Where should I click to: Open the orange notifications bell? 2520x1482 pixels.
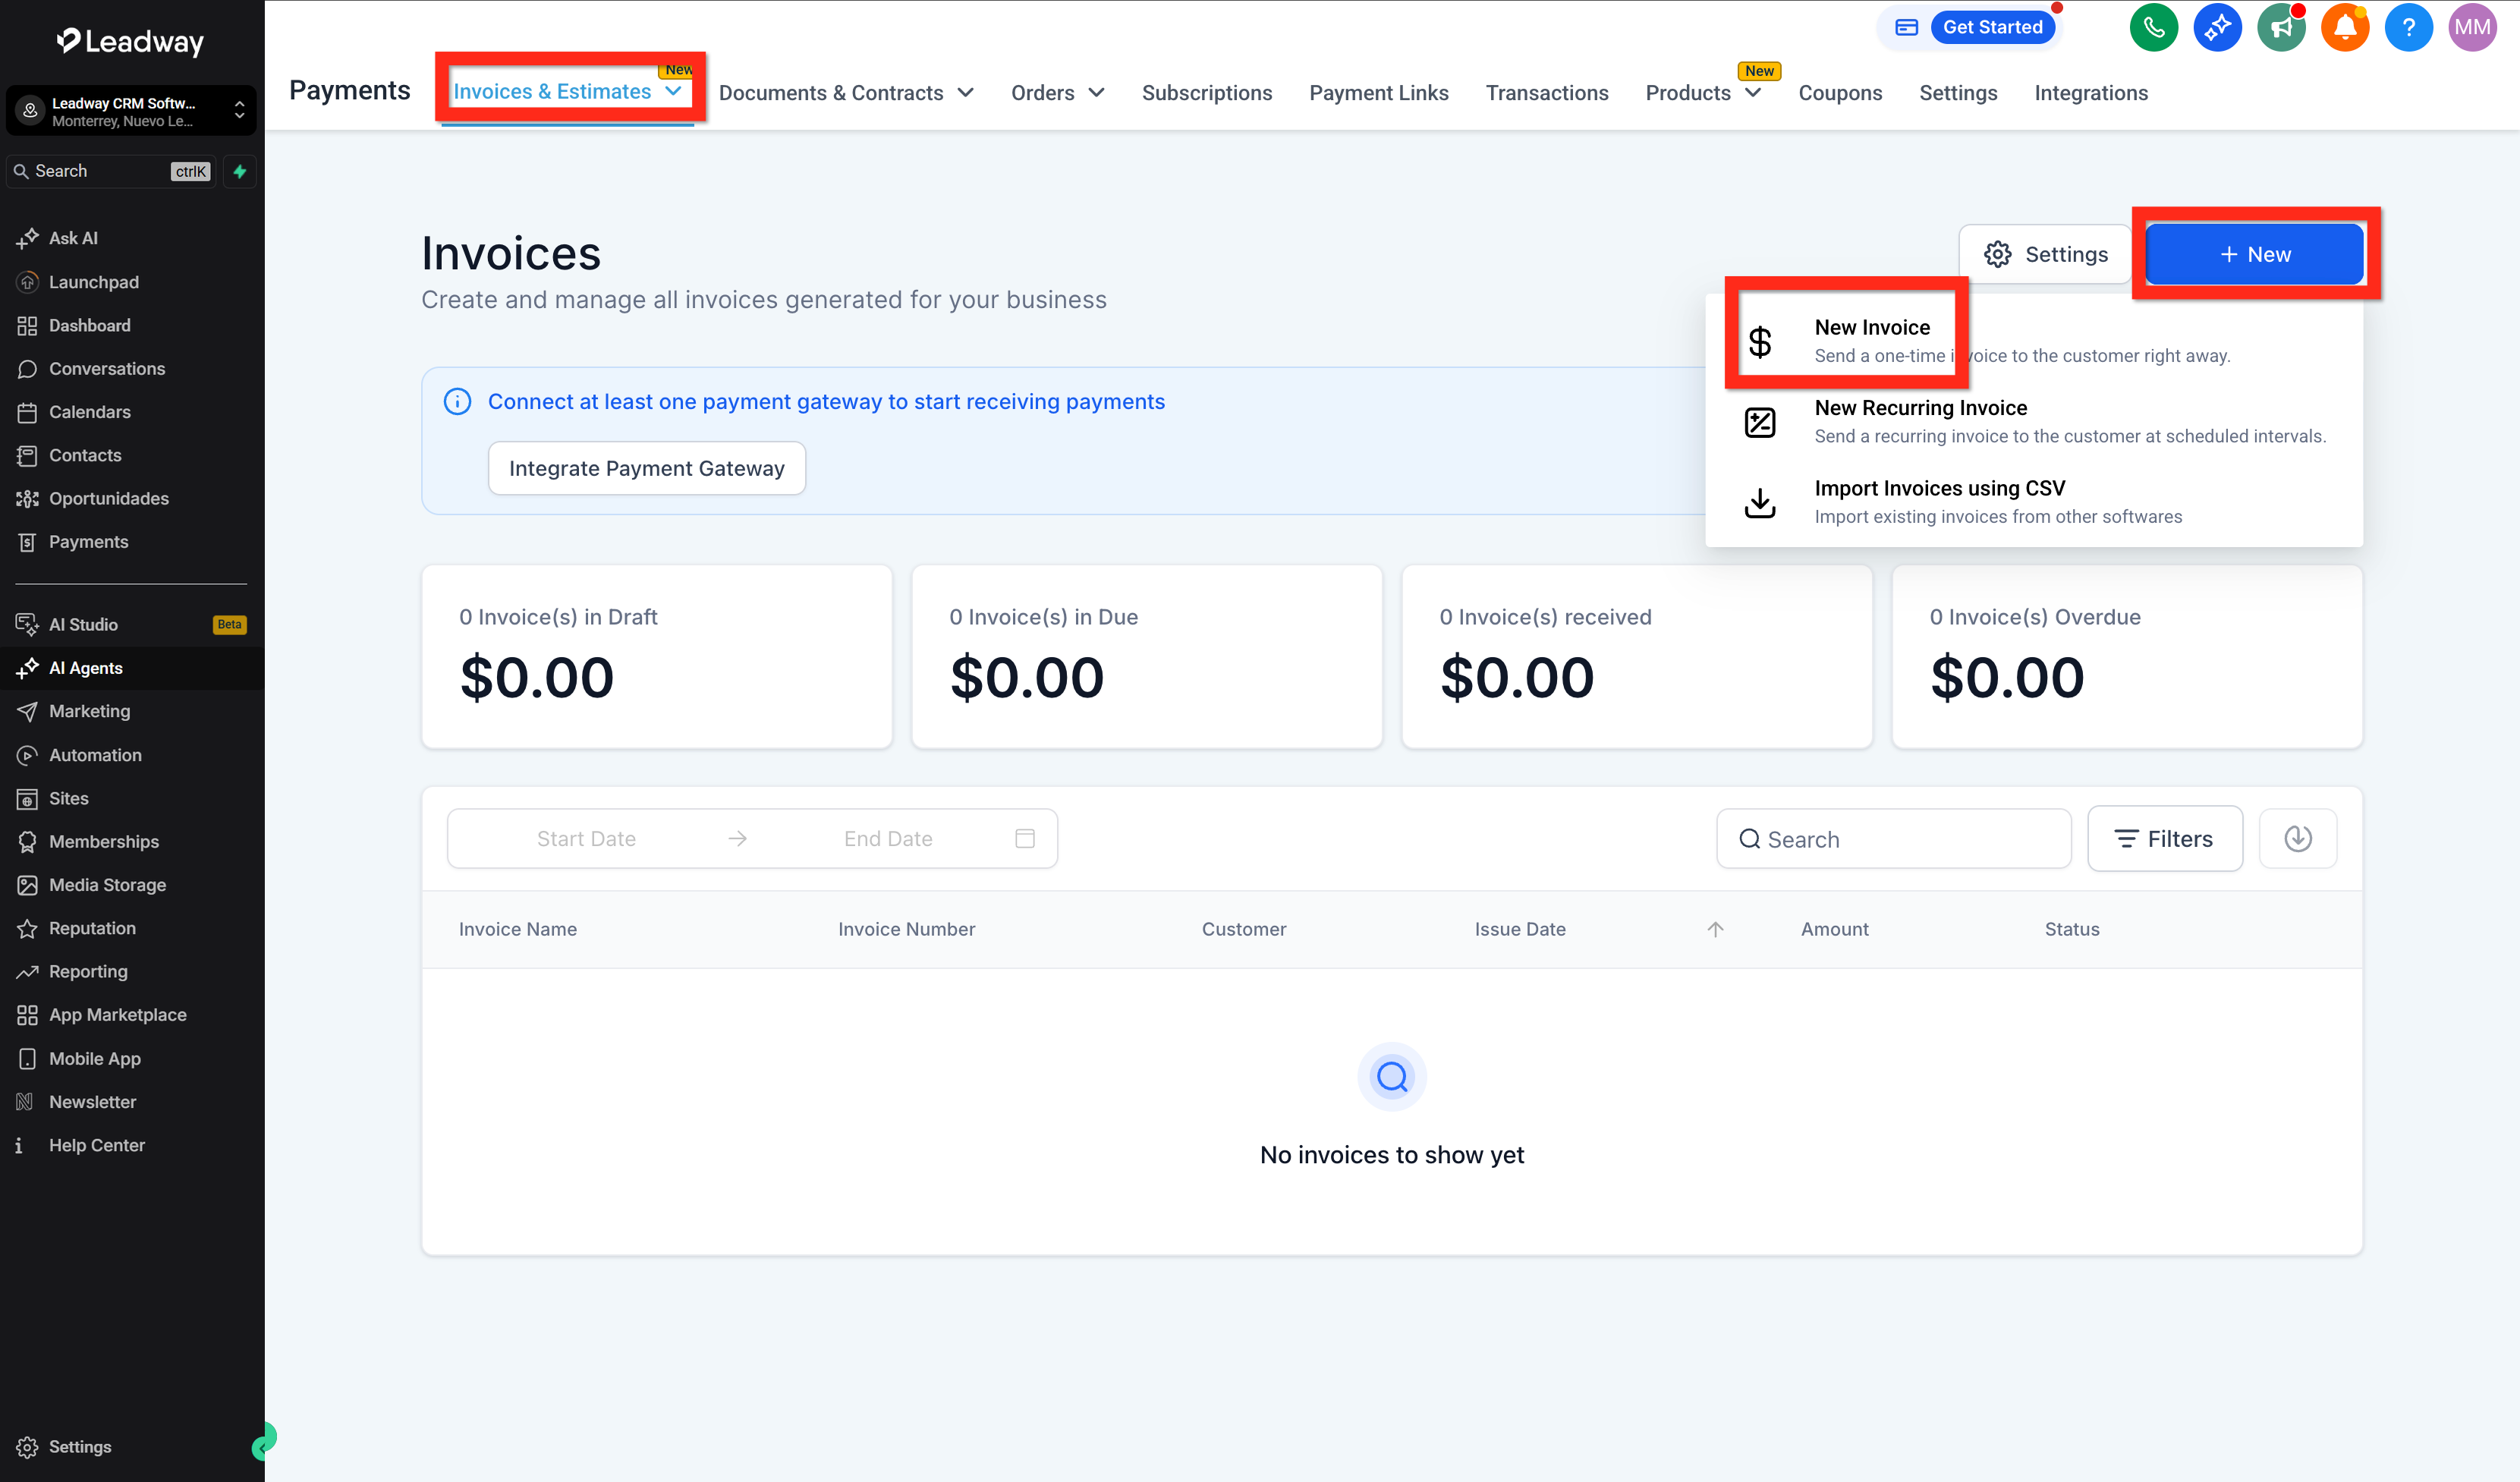pyautogui.click(x=2344, y=27)
